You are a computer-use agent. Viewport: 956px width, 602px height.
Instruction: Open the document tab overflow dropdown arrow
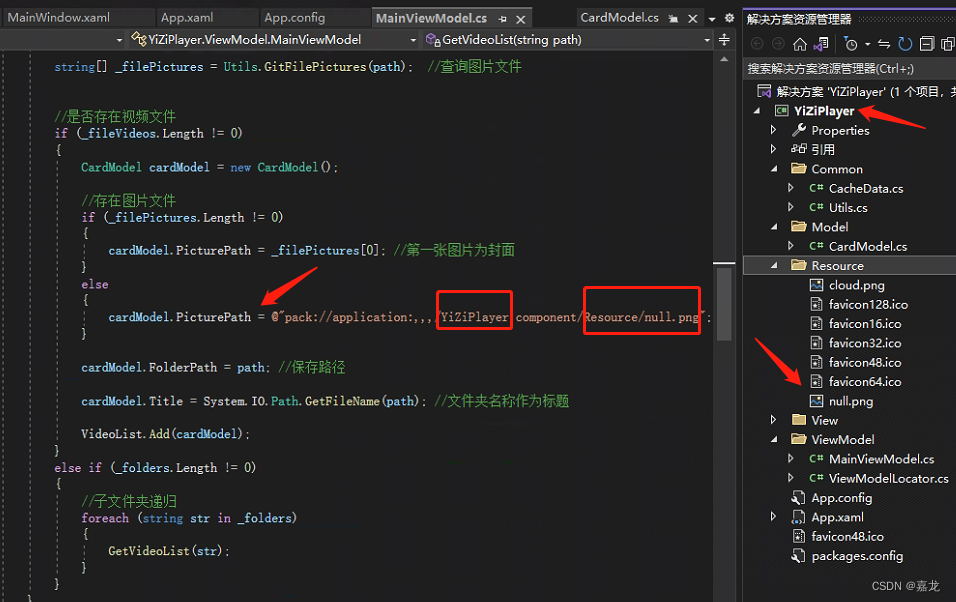[x=712, y=20]
